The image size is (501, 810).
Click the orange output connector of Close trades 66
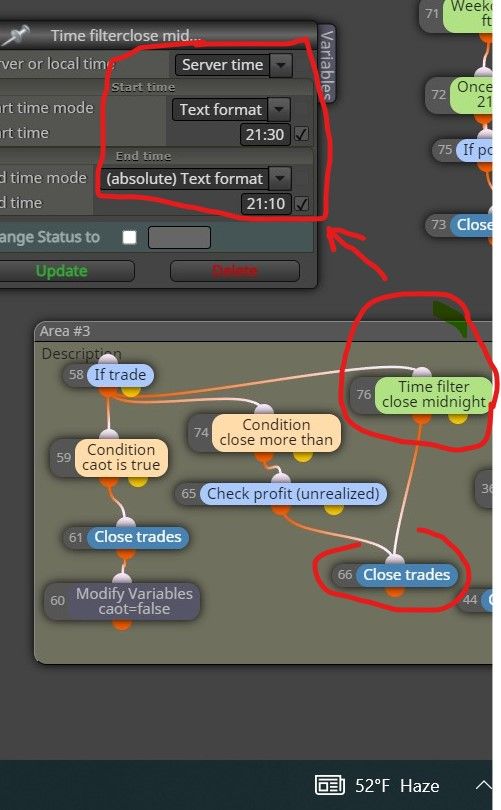pos(395,591)
